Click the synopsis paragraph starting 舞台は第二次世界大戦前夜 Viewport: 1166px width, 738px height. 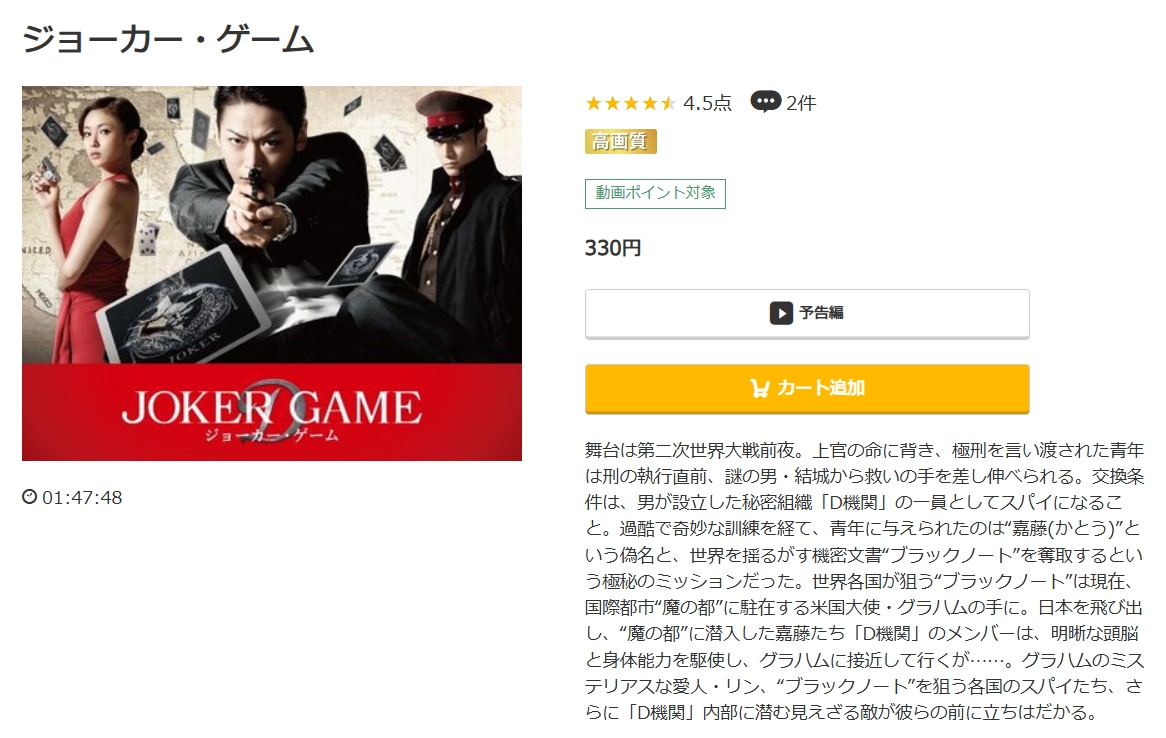864,581
